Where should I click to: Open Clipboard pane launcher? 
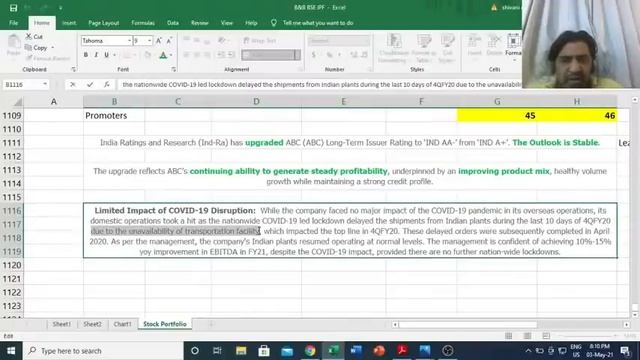(73, 69)
